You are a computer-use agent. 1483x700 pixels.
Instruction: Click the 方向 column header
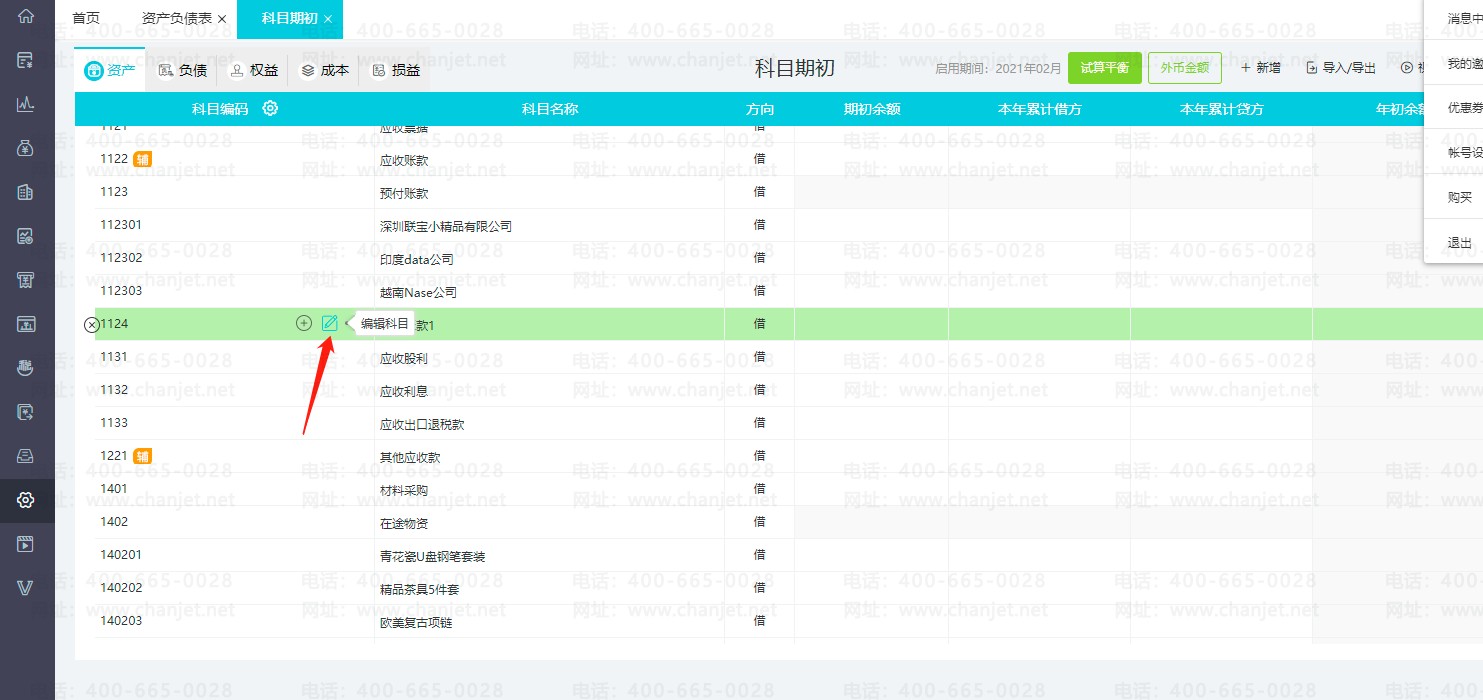tap(760, 109)
